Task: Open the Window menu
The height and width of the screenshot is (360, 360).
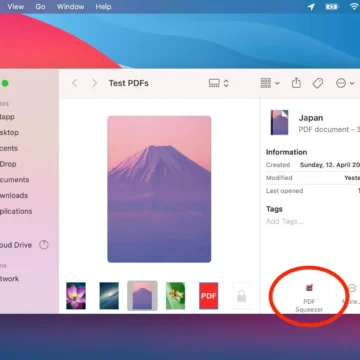Action: click(70, 7)
